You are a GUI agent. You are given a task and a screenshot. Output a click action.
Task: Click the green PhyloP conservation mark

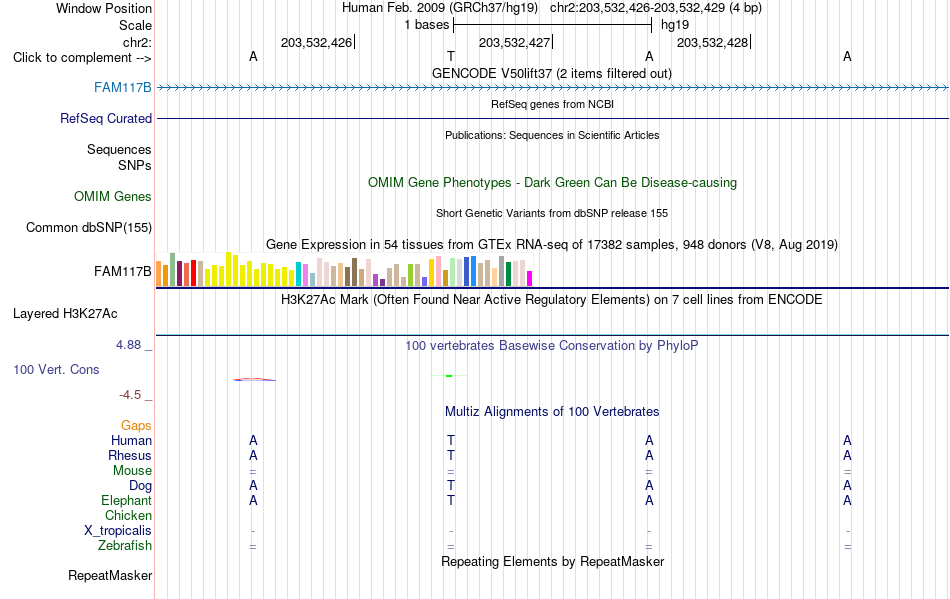[449, 376]
